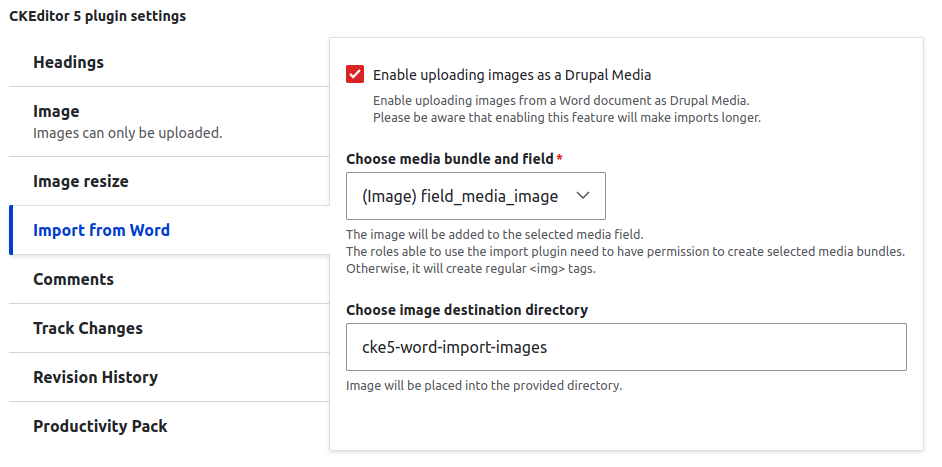
Task: Open the Comments settings tab
Action: click(x=169, y=279)
